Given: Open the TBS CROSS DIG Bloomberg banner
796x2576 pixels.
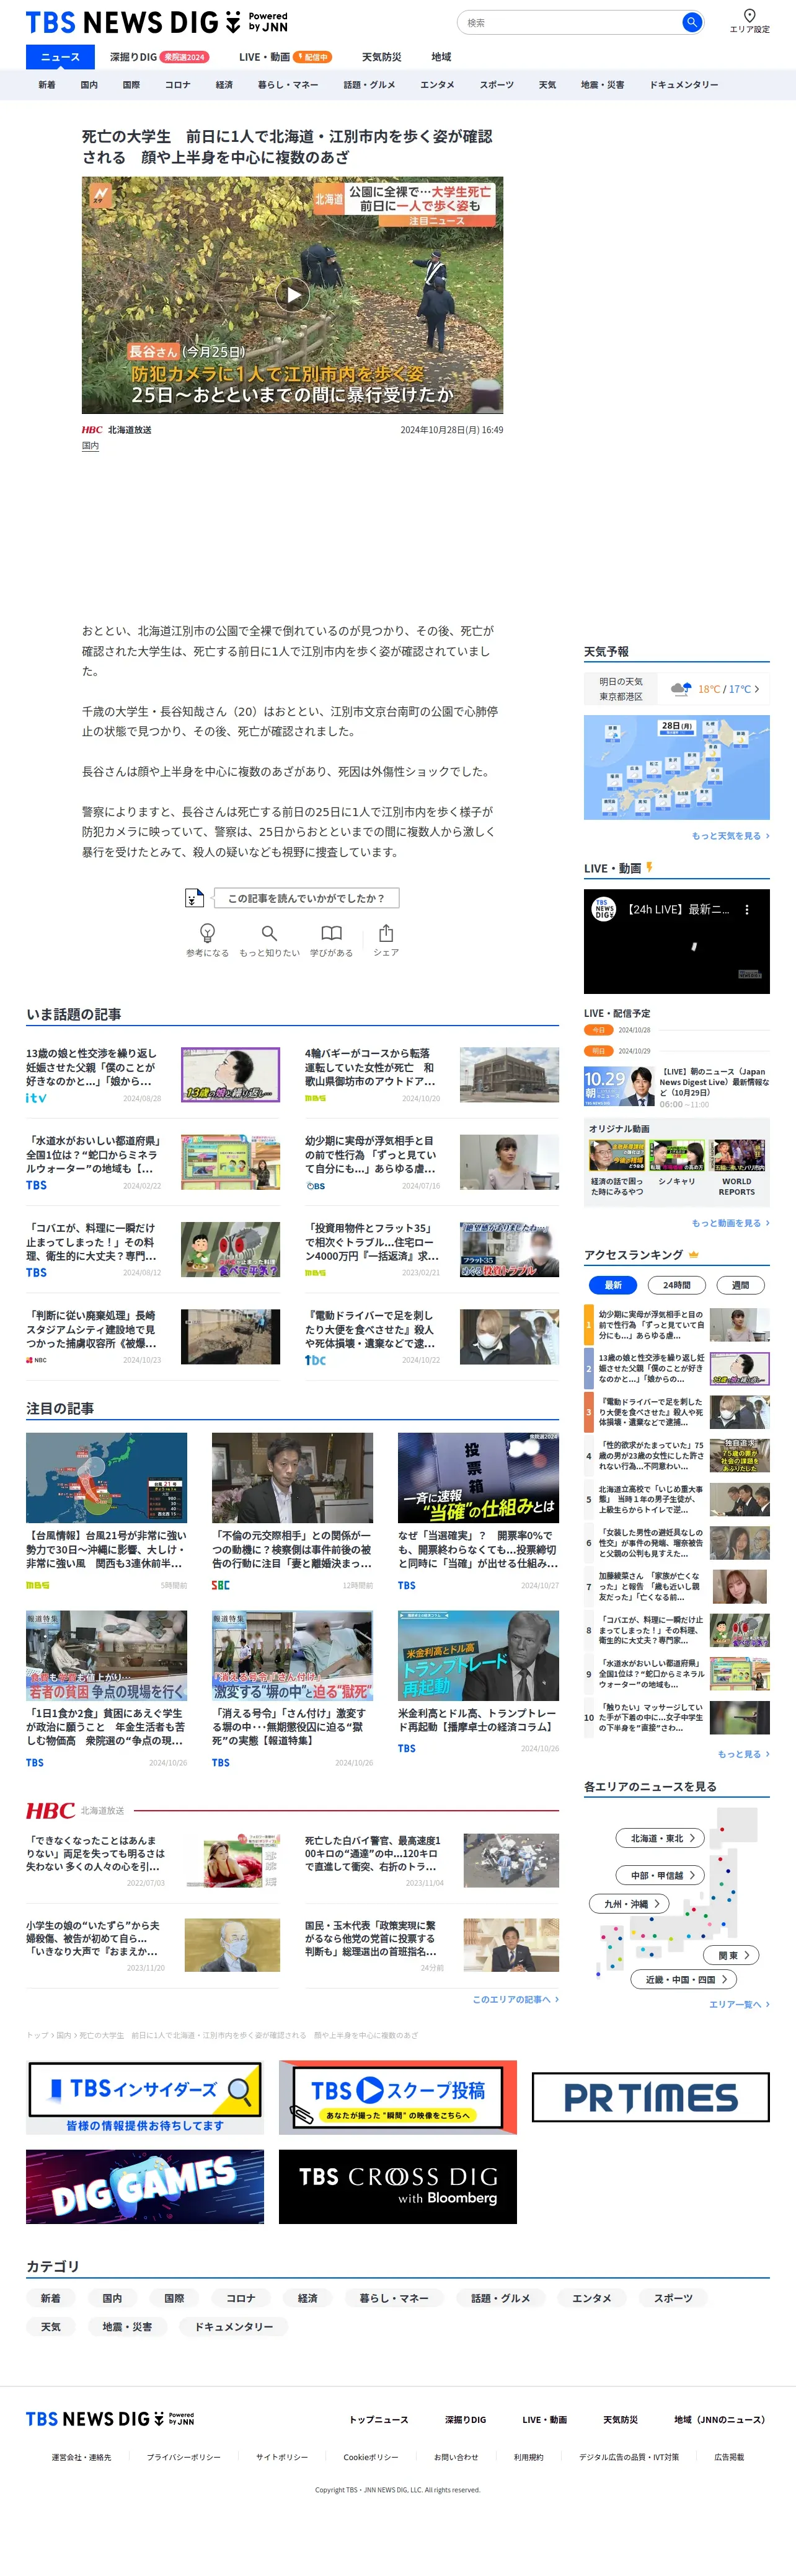Looking at the screenshot, I should coord(398,2186).
